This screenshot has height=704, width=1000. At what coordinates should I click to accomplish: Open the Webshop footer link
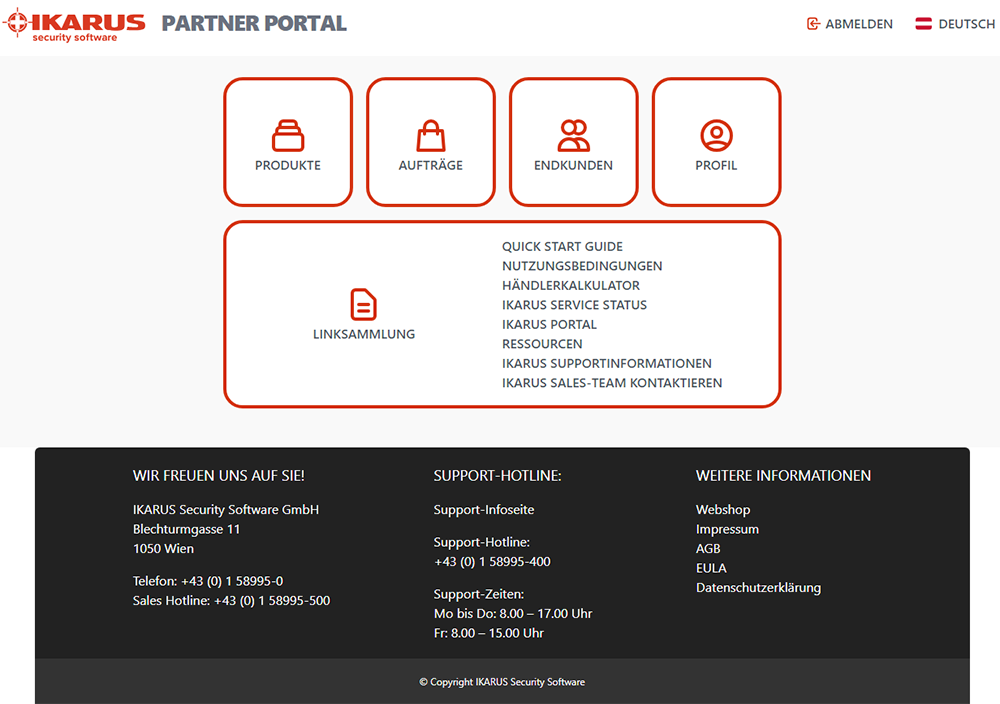pyautogui.click(x=723, y=510)
